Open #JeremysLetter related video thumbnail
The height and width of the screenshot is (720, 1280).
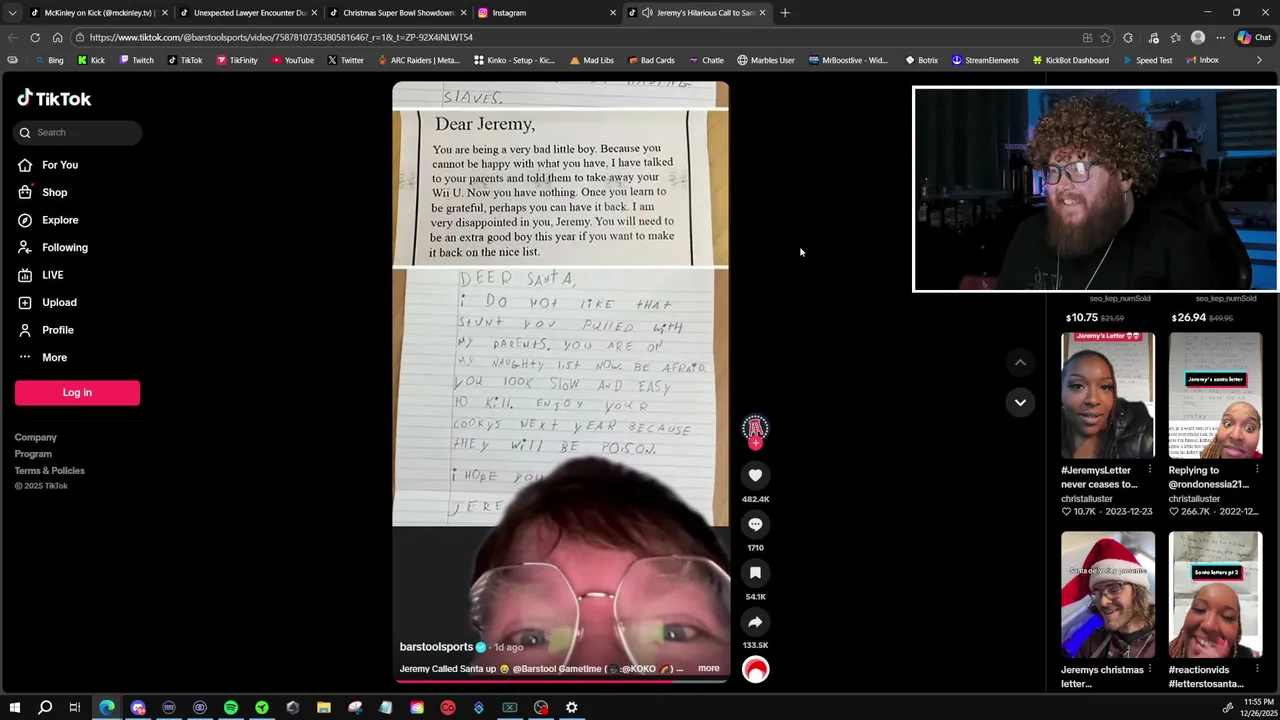pyautogui.click(x=1107, y=396)
